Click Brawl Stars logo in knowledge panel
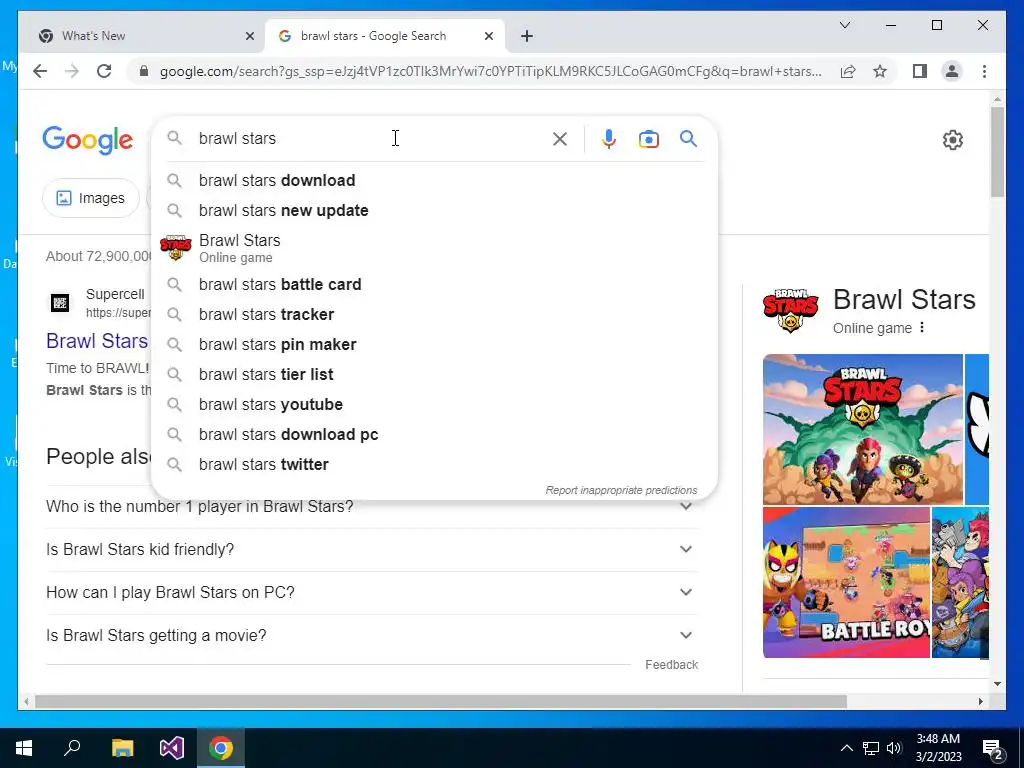The height and width of the screenshot is (768, 1024). click(790, 310)
